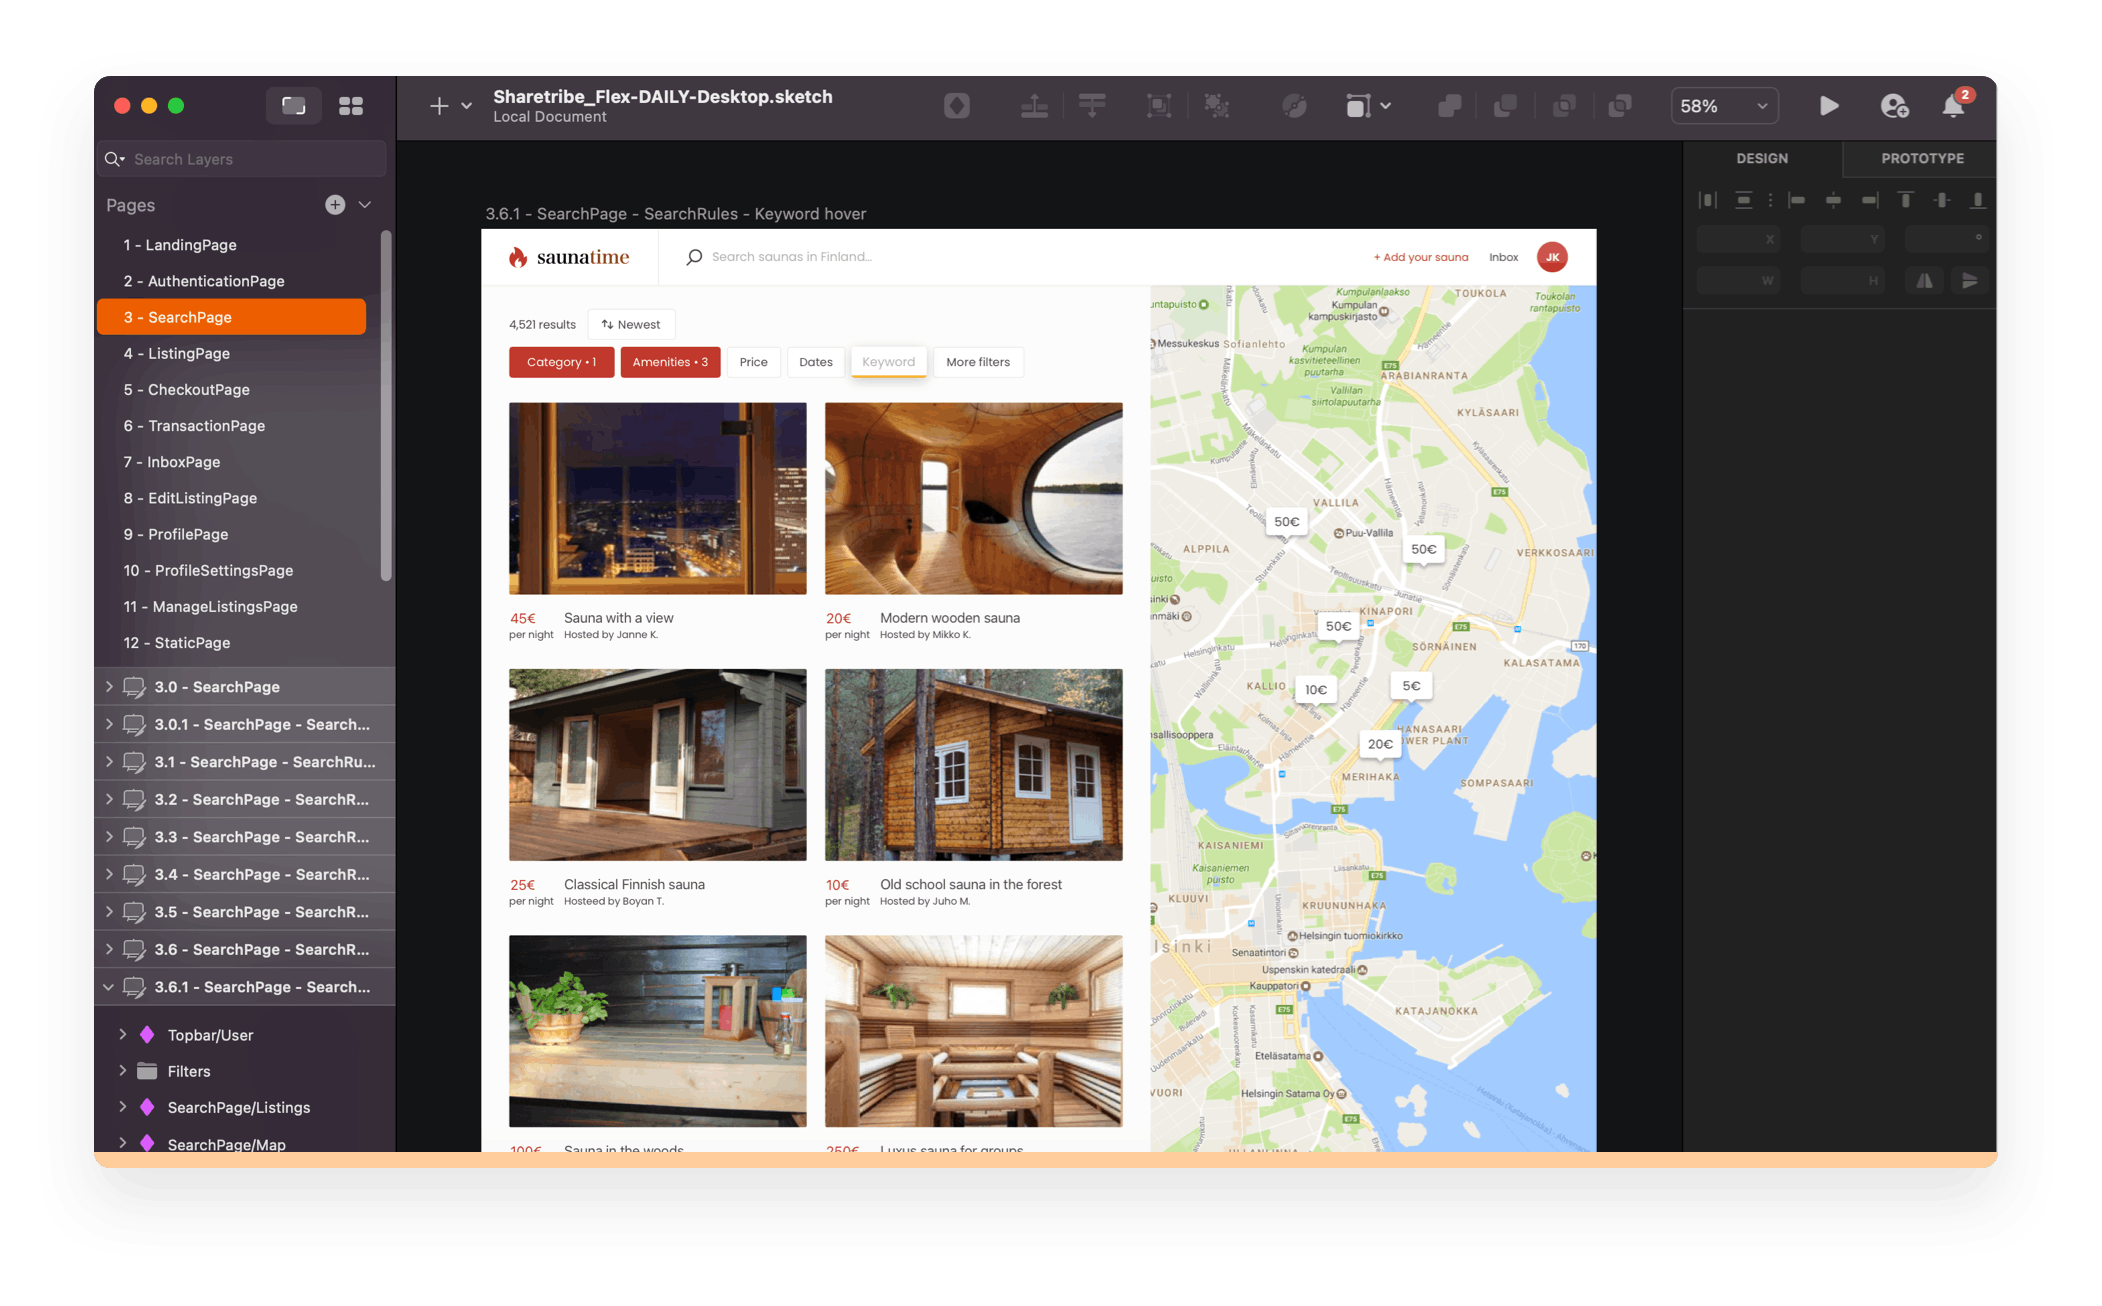Image resolution: width=2102 pixels, height=1306 pixels.
Task: Click the create Symbol diamond icon in toolbar
Action: click(957, 105)
